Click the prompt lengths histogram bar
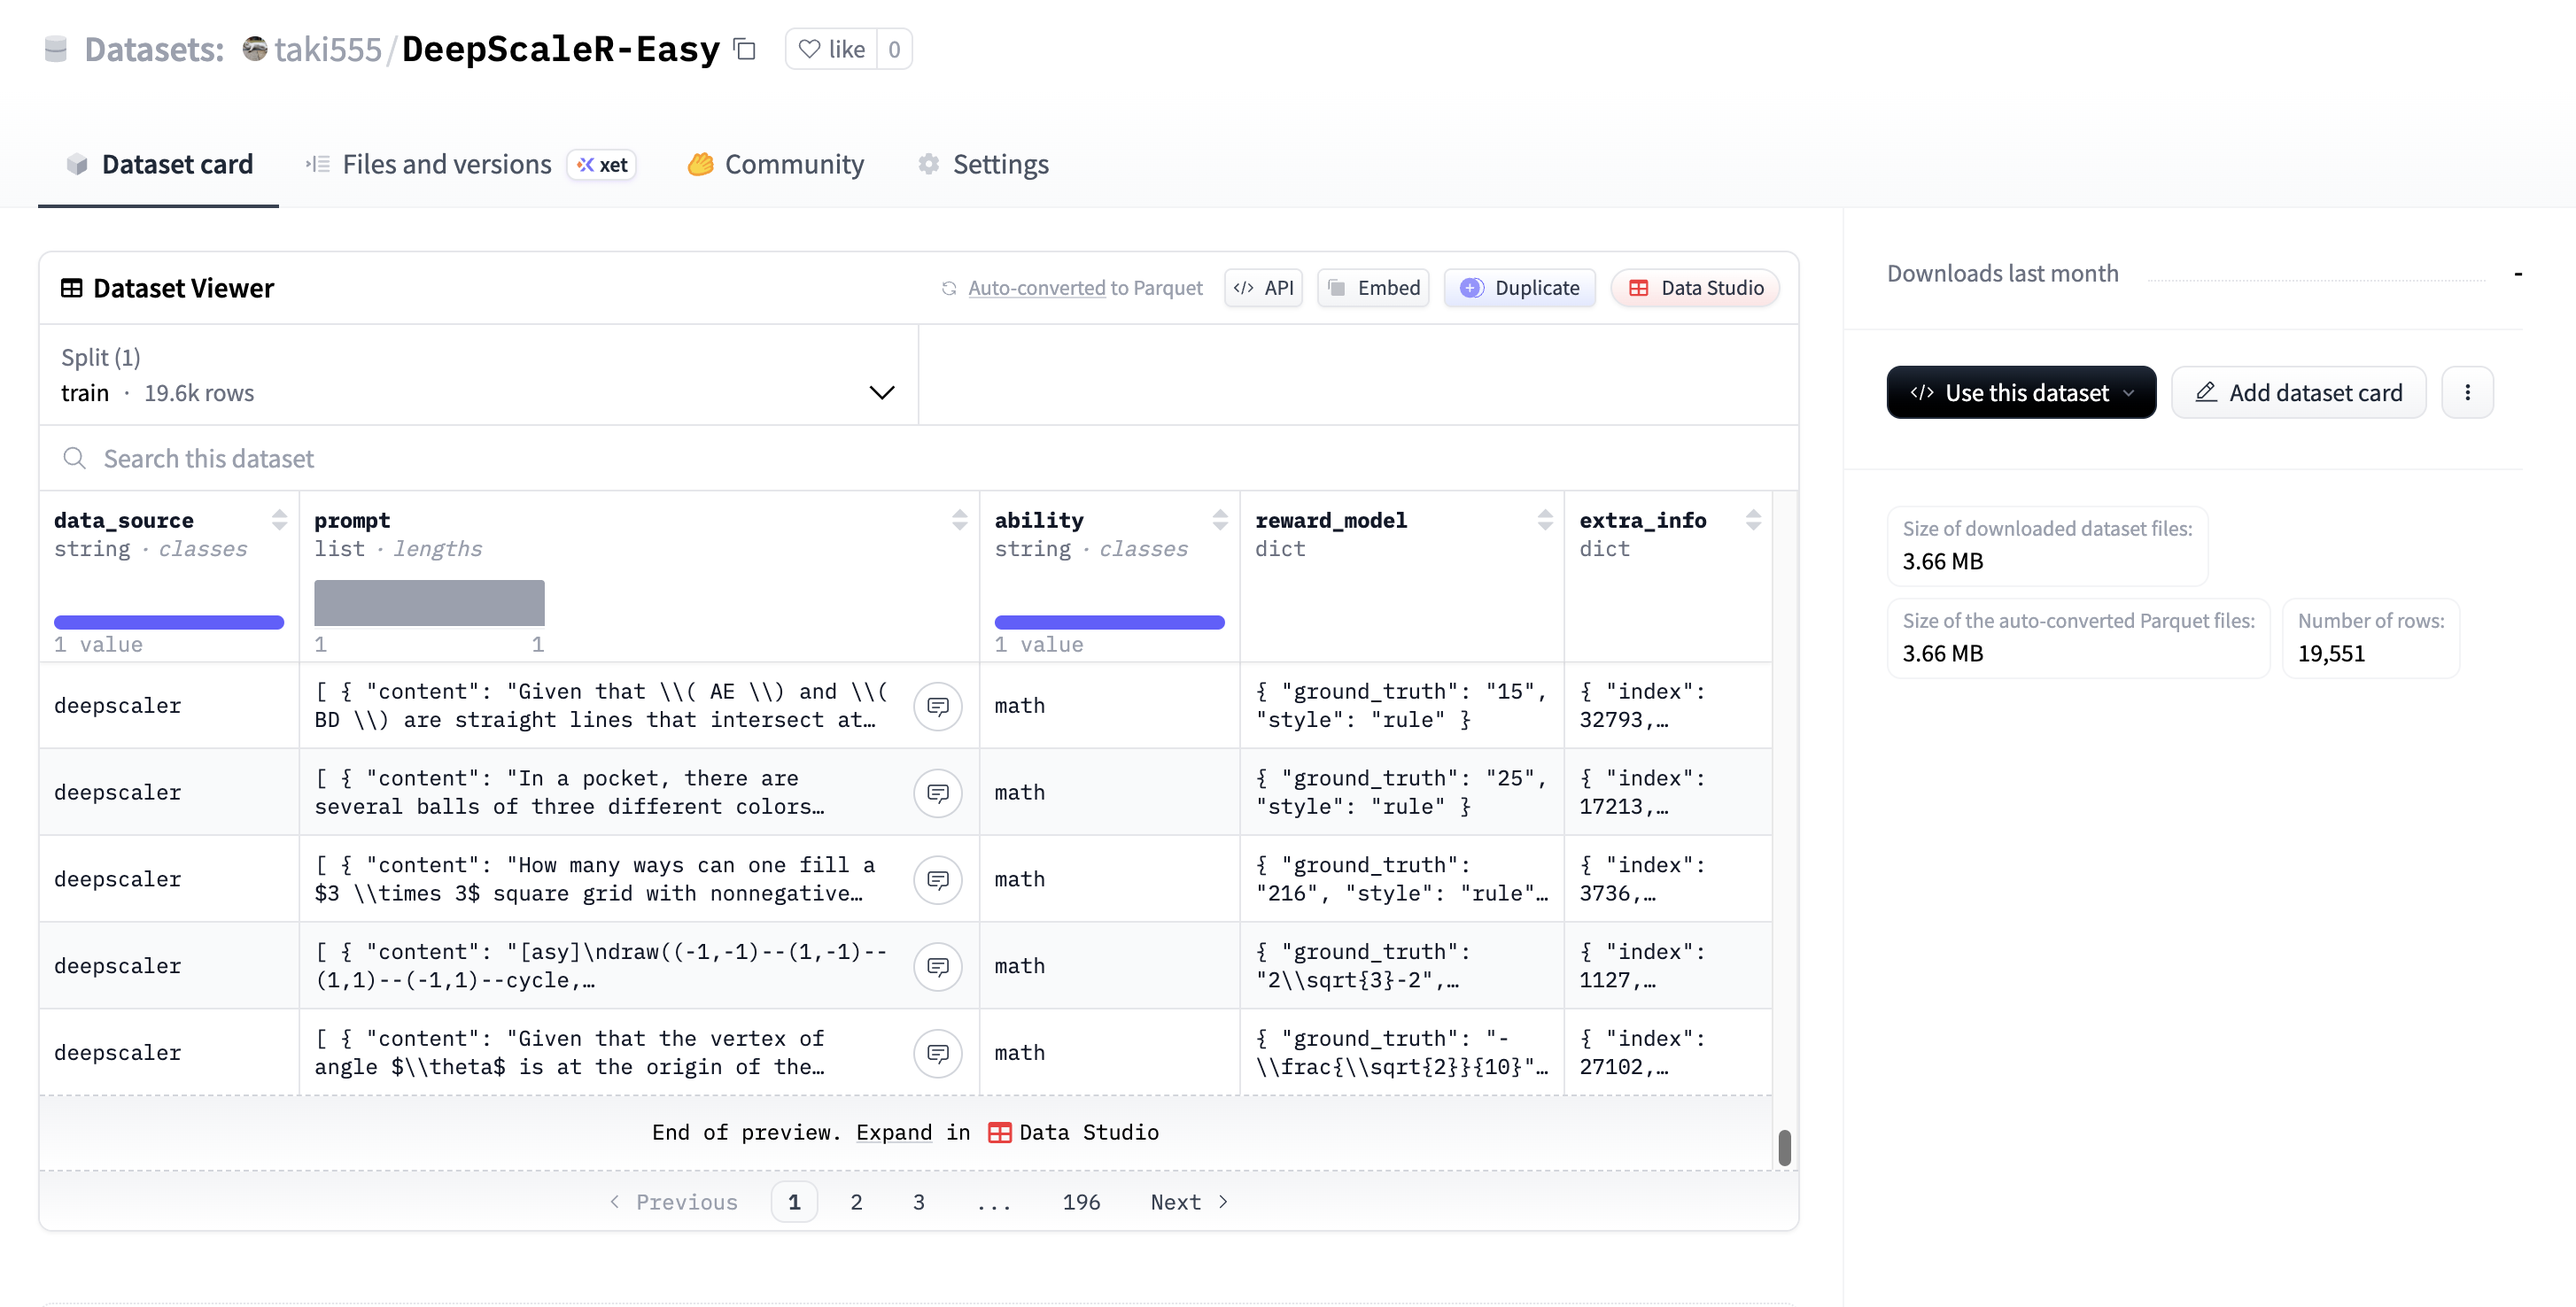 click(x=429, y=601)
